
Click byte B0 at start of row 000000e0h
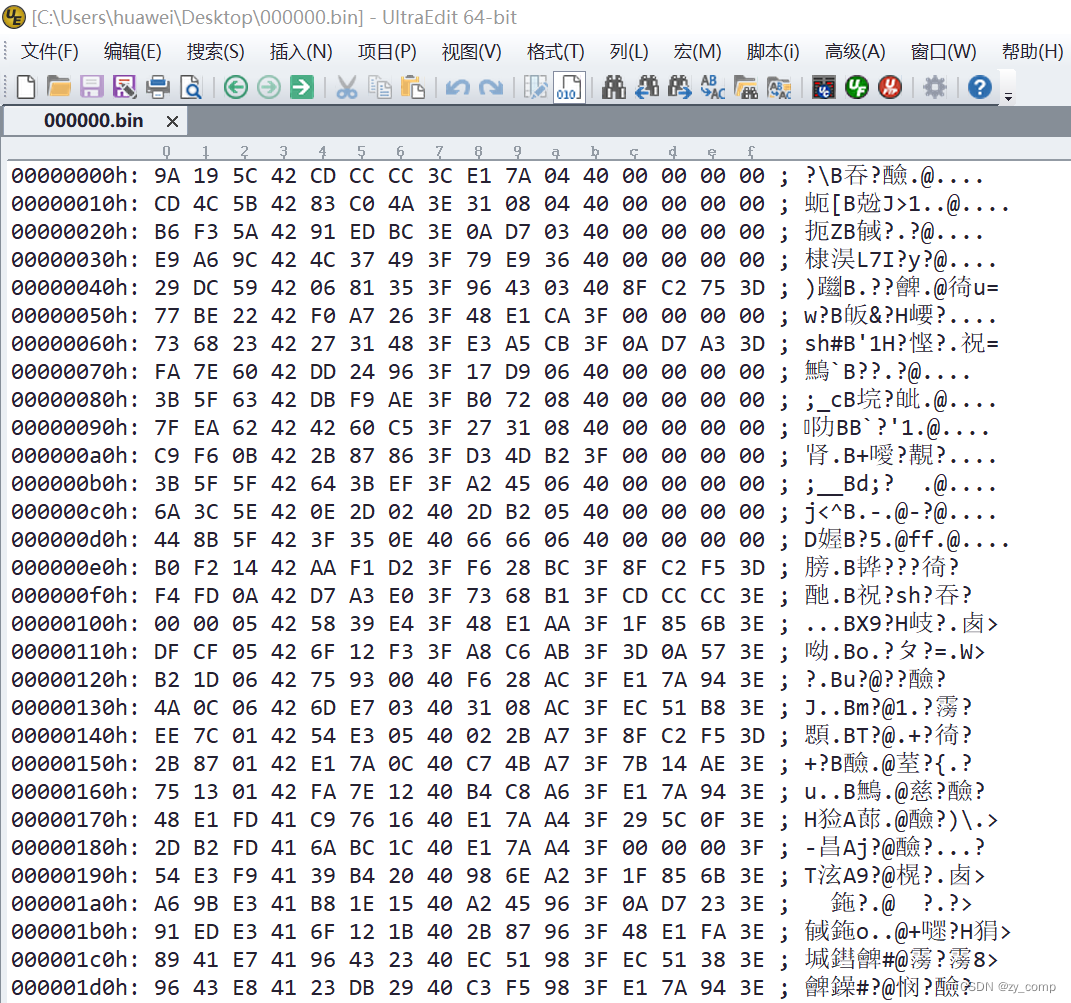pyautogui.click(x=167, y=568)
